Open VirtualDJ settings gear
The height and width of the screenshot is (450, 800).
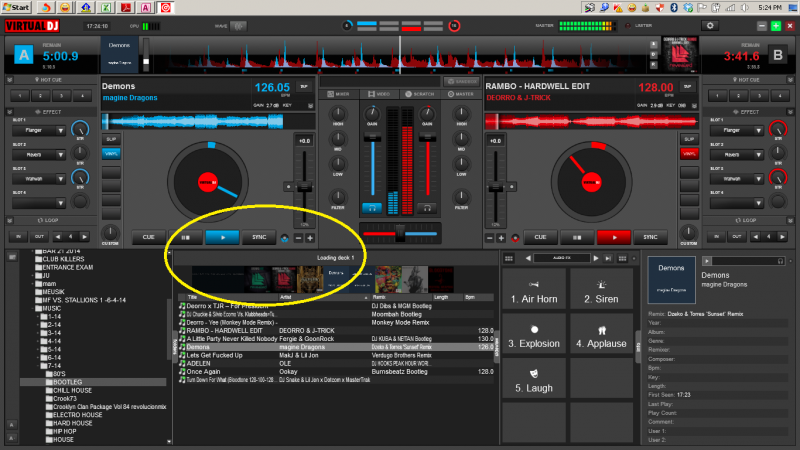click(x=710, y=26)
